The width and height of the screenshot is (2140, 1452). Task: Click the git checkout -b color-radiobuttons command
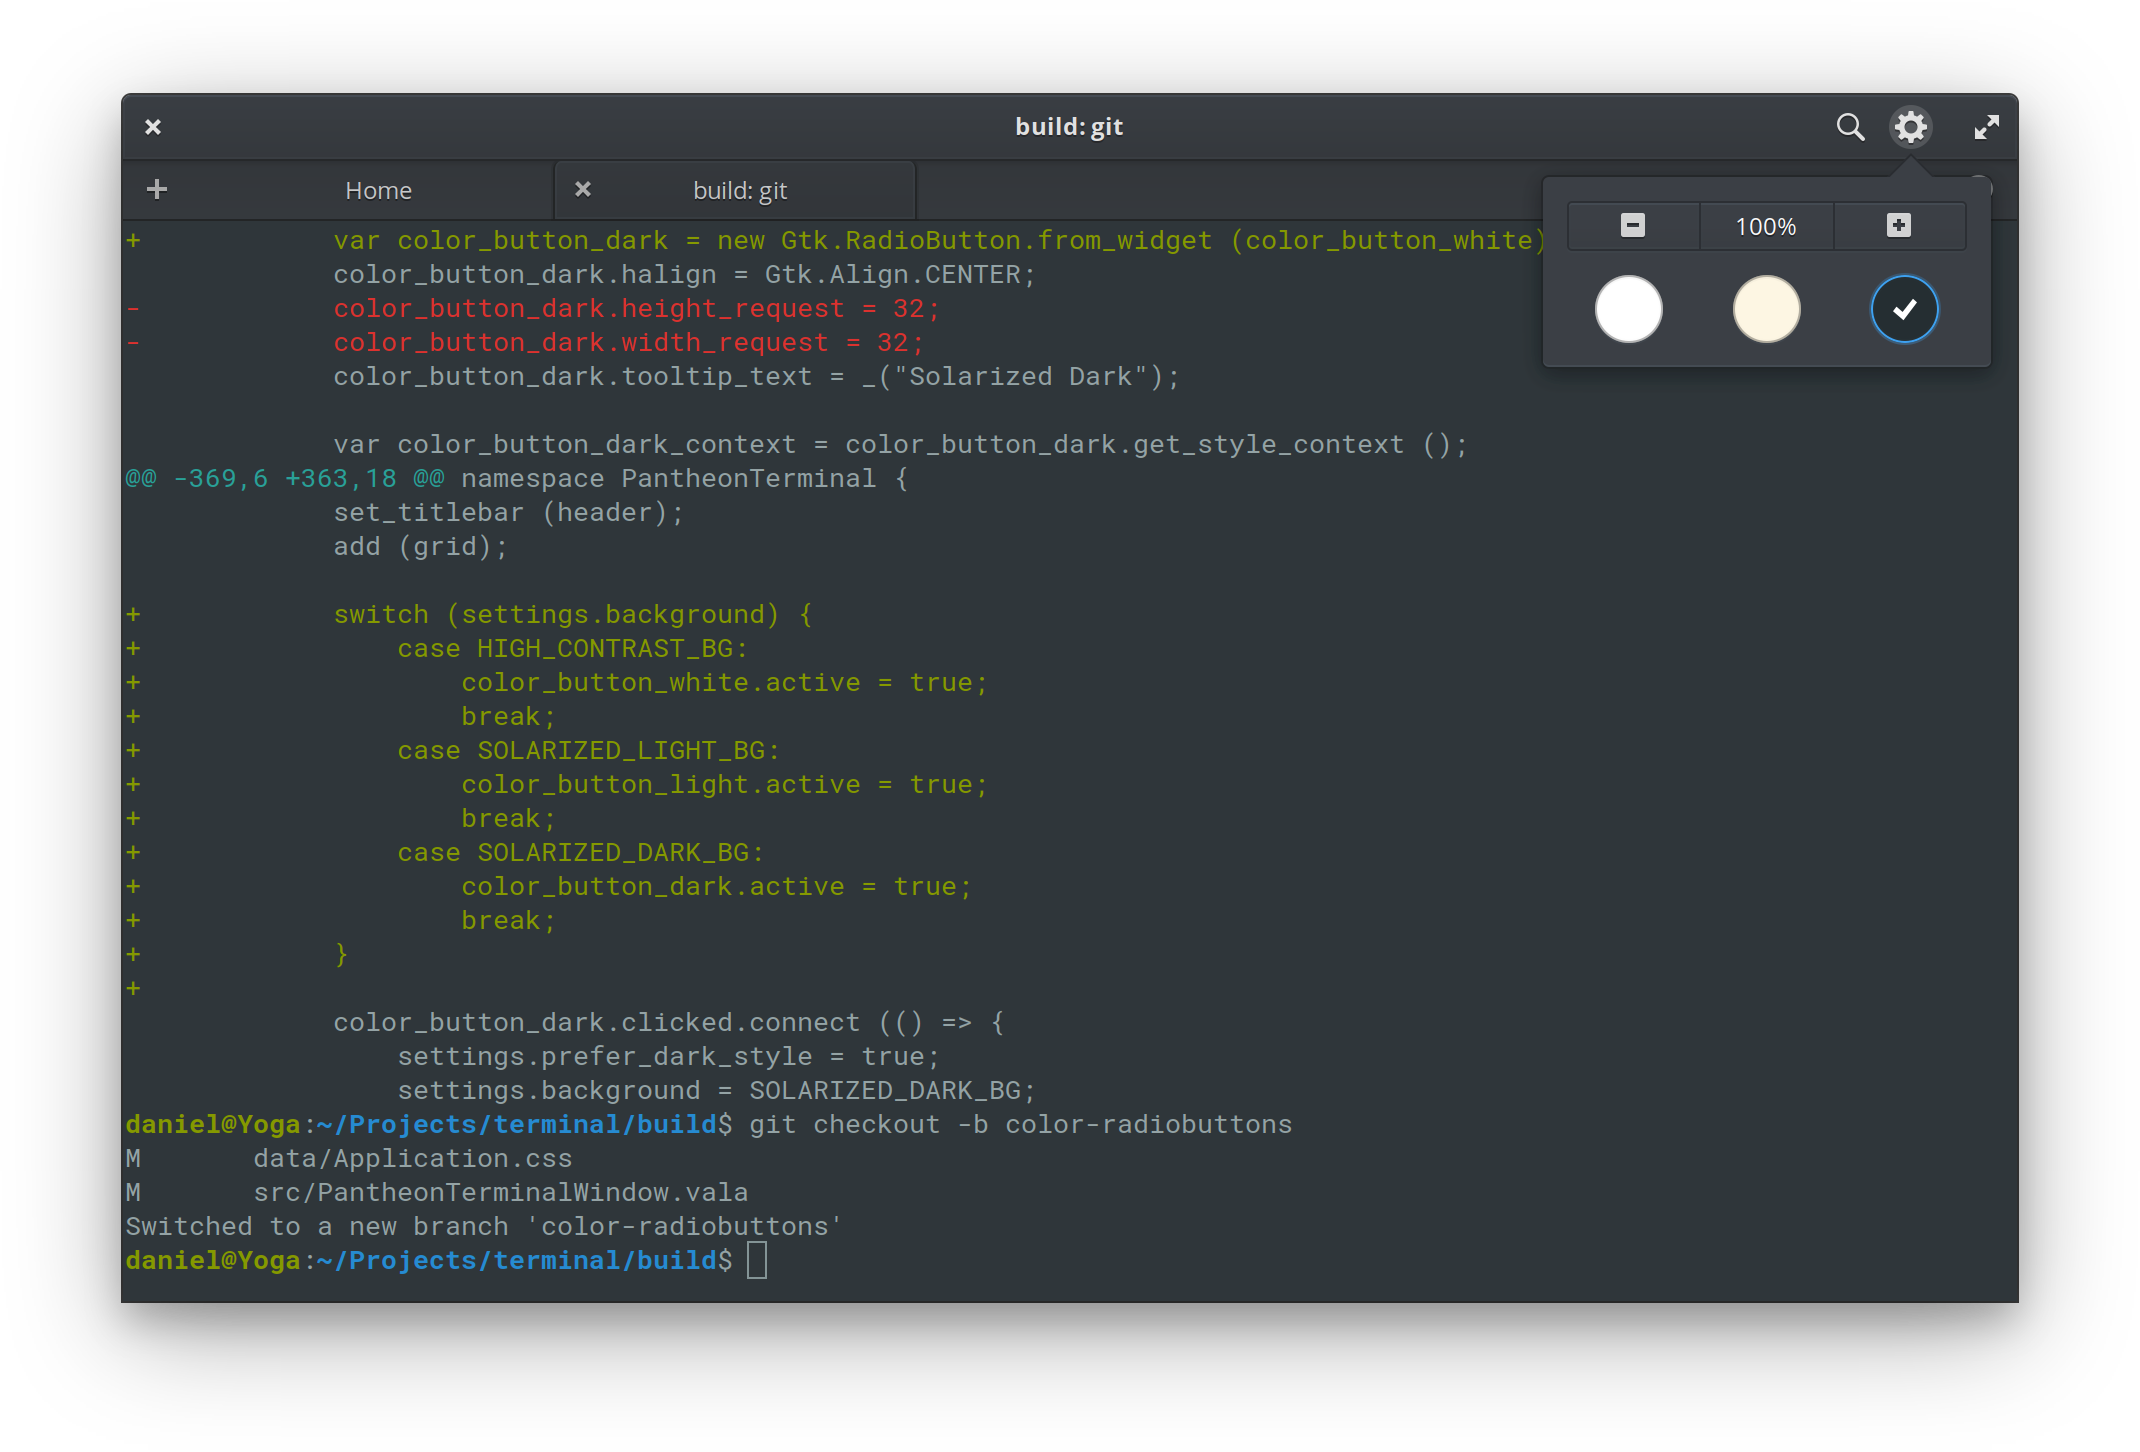[1020, 1125]
